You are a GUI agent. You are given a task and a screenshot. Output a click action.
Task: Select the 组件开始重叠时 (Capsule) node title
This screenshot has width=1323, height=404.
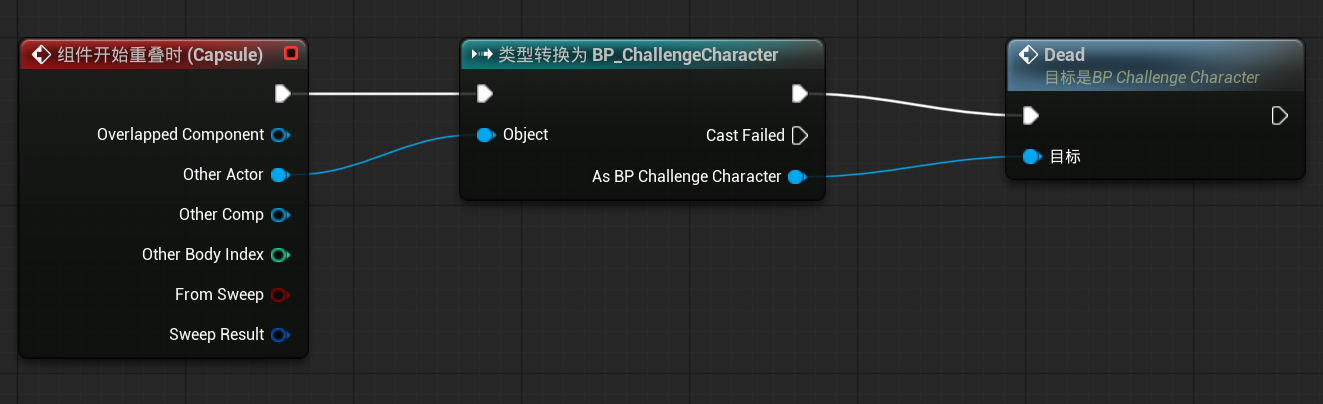click(160, 55)
